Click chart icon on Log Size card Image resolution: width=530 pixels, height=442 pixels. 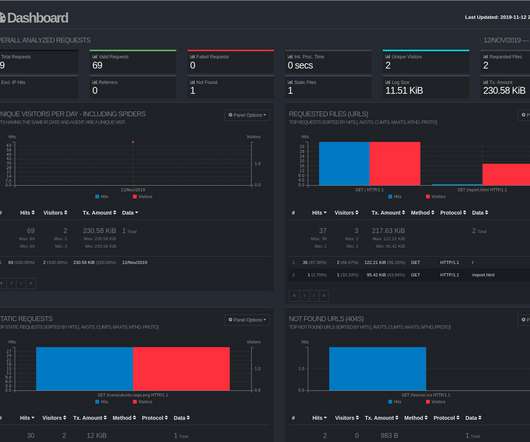(x=388, y=82)
